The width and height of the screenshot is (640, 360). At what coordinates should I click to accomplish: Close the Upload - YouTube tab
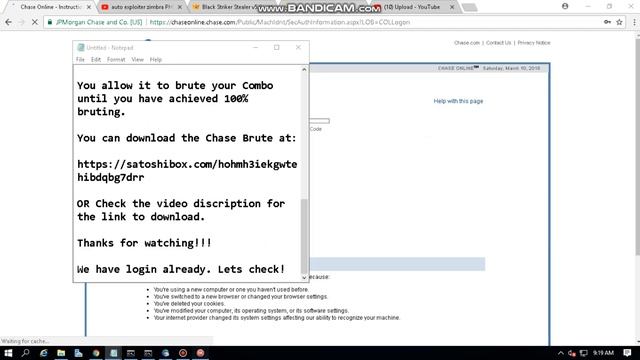tap(452, 7)
